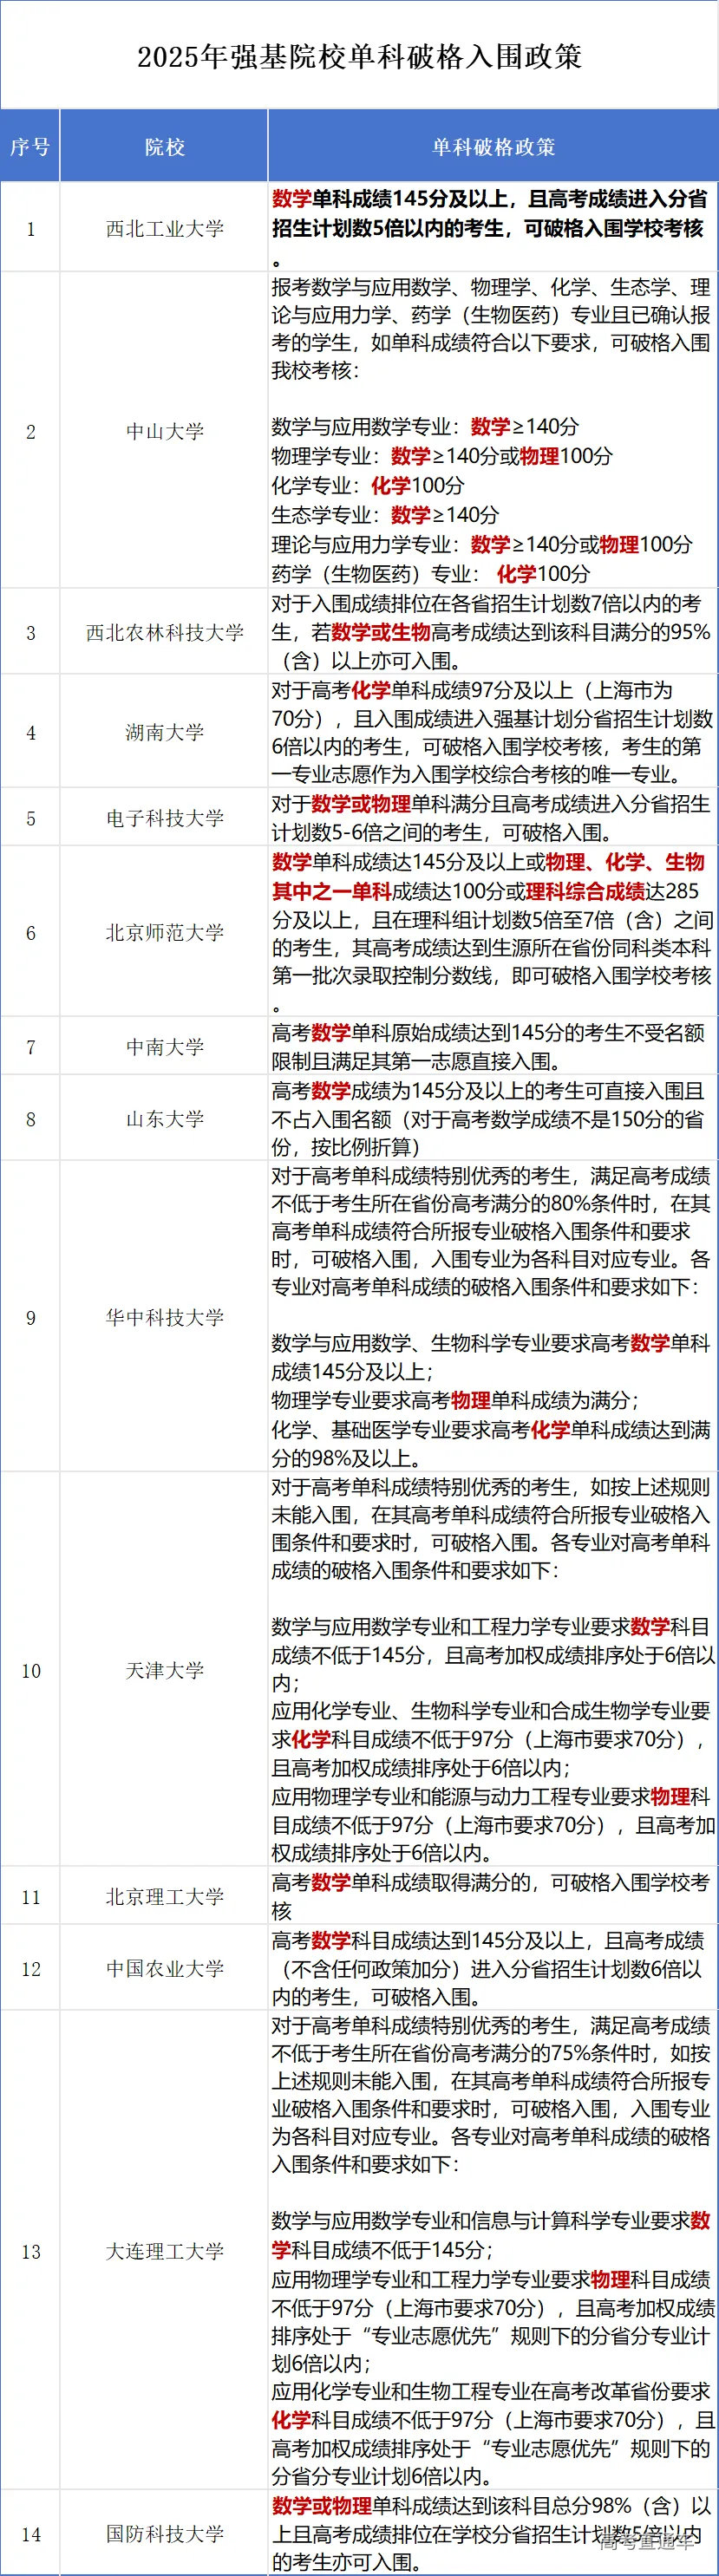Click line 数学与应用数学专业:数学≥140分
Viewport: 719px width, 2576px height.
click(x=425, y=427)
